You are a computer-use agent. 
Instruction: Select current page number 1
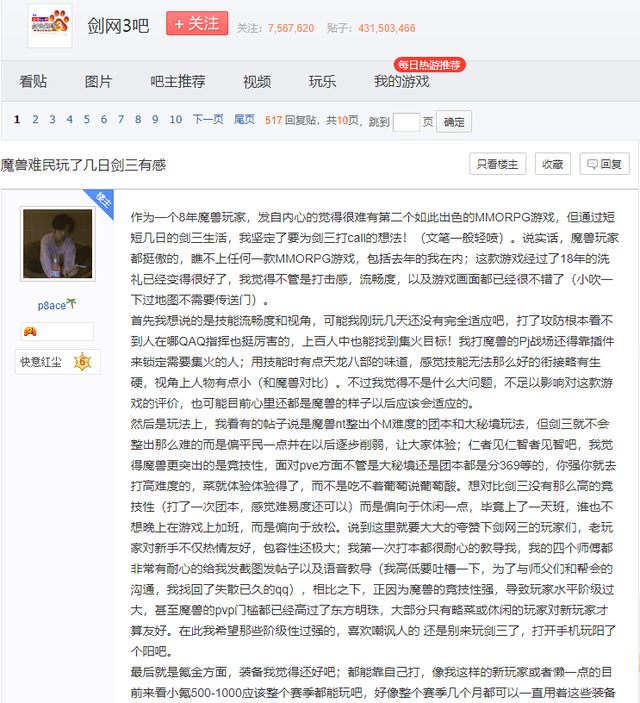pos(17,119)
